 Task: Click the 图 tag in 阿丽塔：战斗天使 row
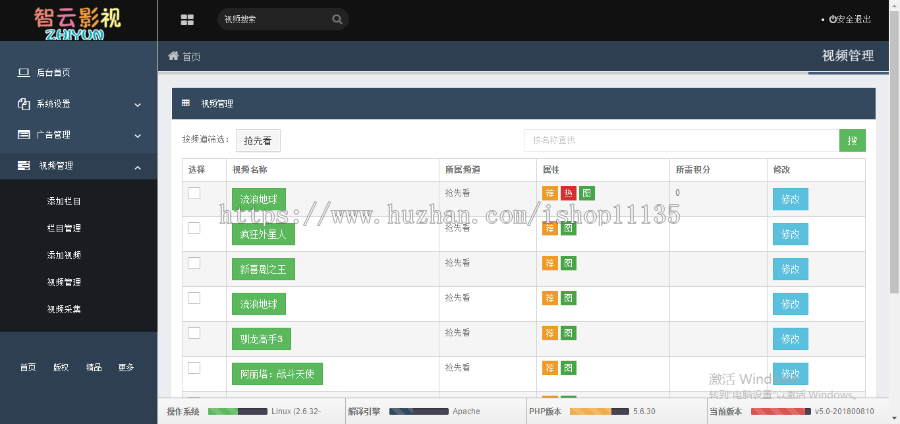[x=568, y=368]
